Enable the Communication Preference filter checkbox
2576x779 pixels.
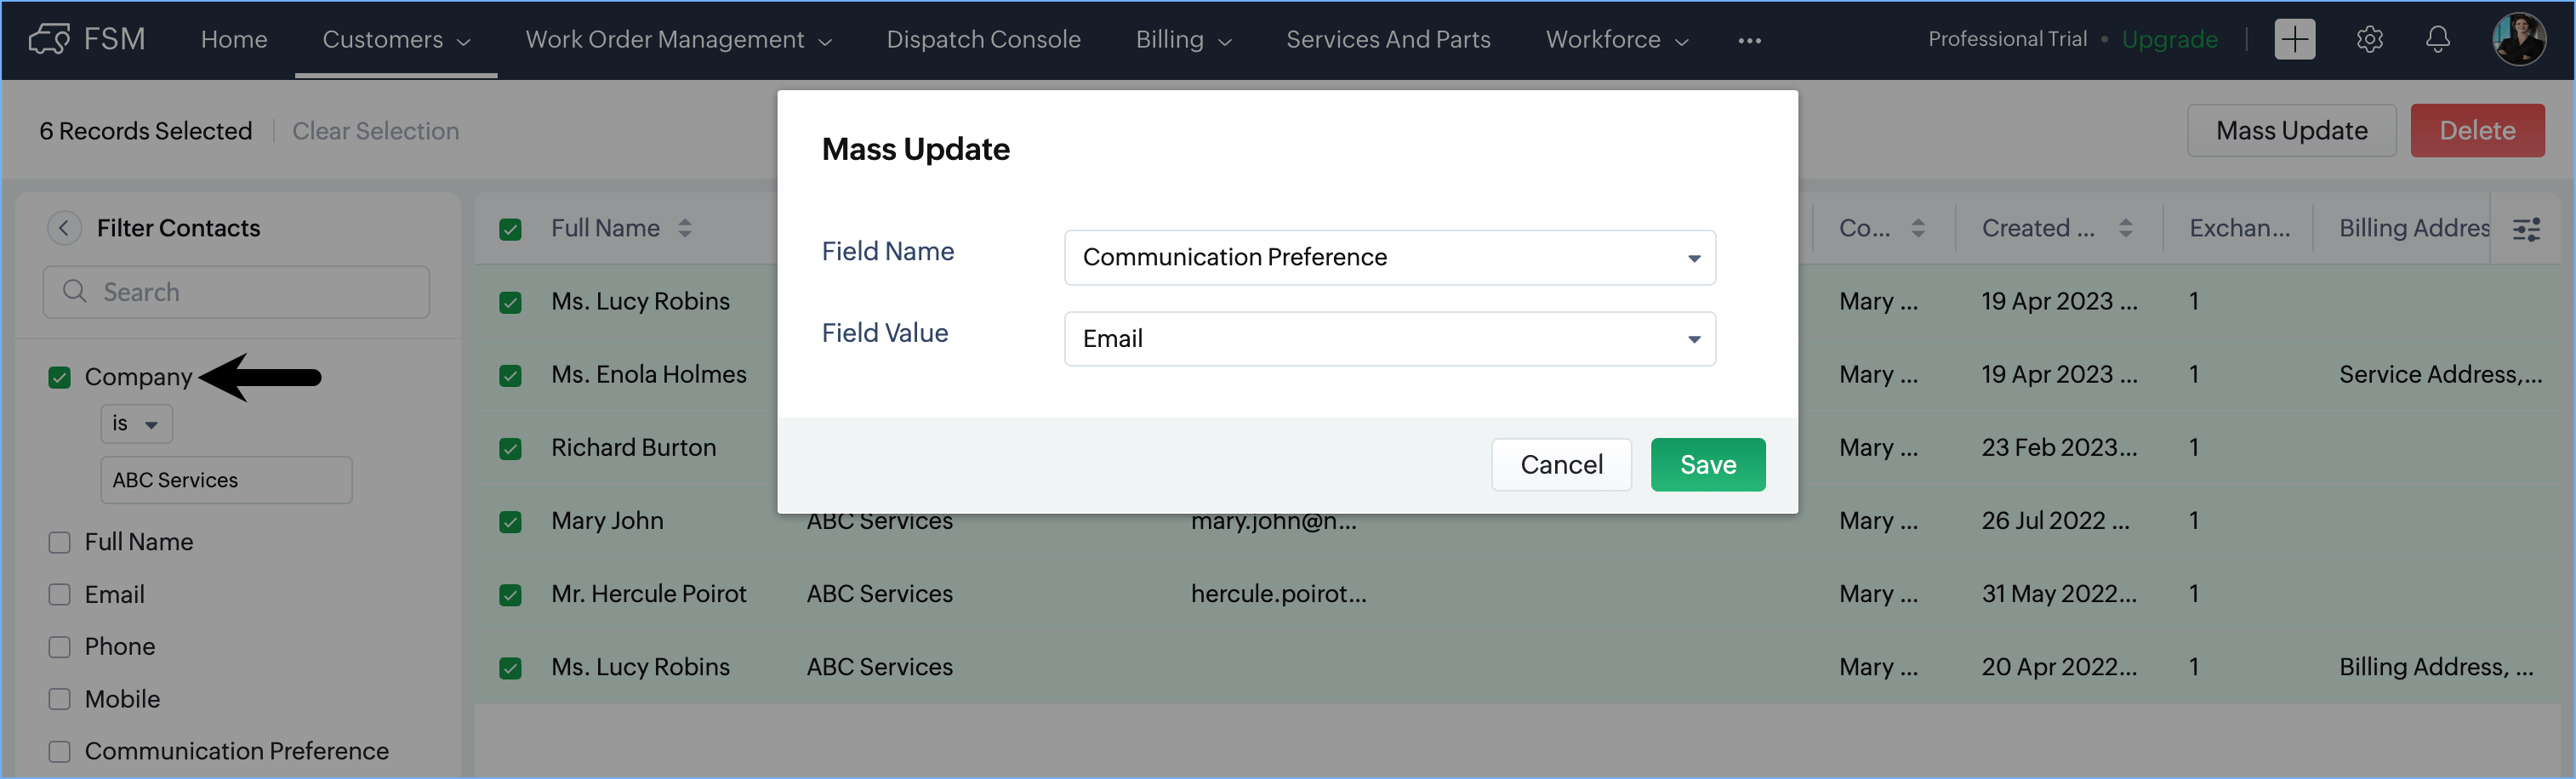60,751
